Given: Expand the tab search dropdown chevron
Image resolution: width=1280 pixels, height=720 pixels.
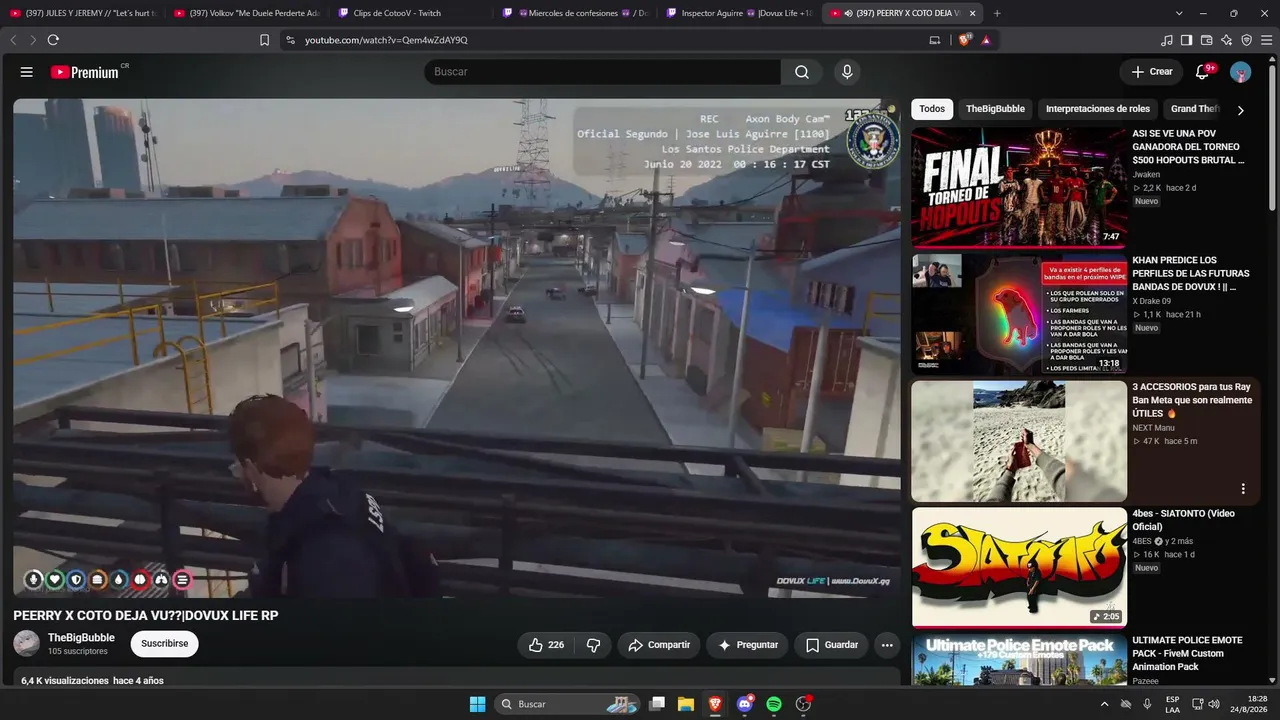Looking at the screenshot, I should (1179, 13).
